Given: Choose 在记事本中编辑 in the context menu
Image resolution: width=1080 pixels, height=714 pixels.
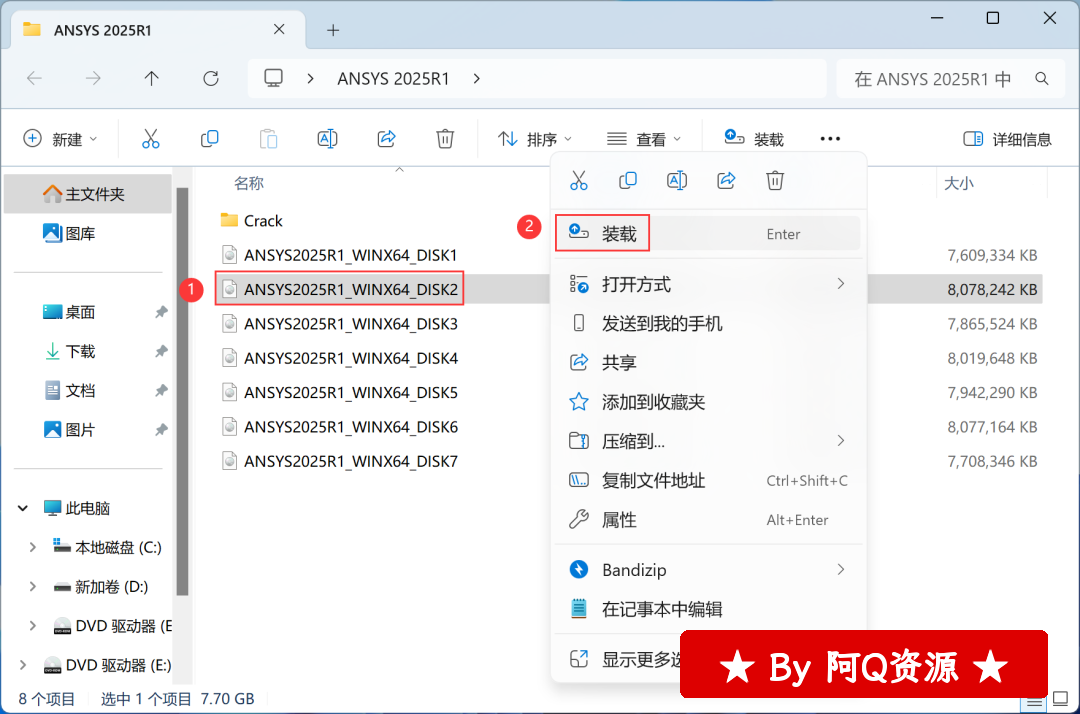Looking at the screenshot, I should pos(708,609).
